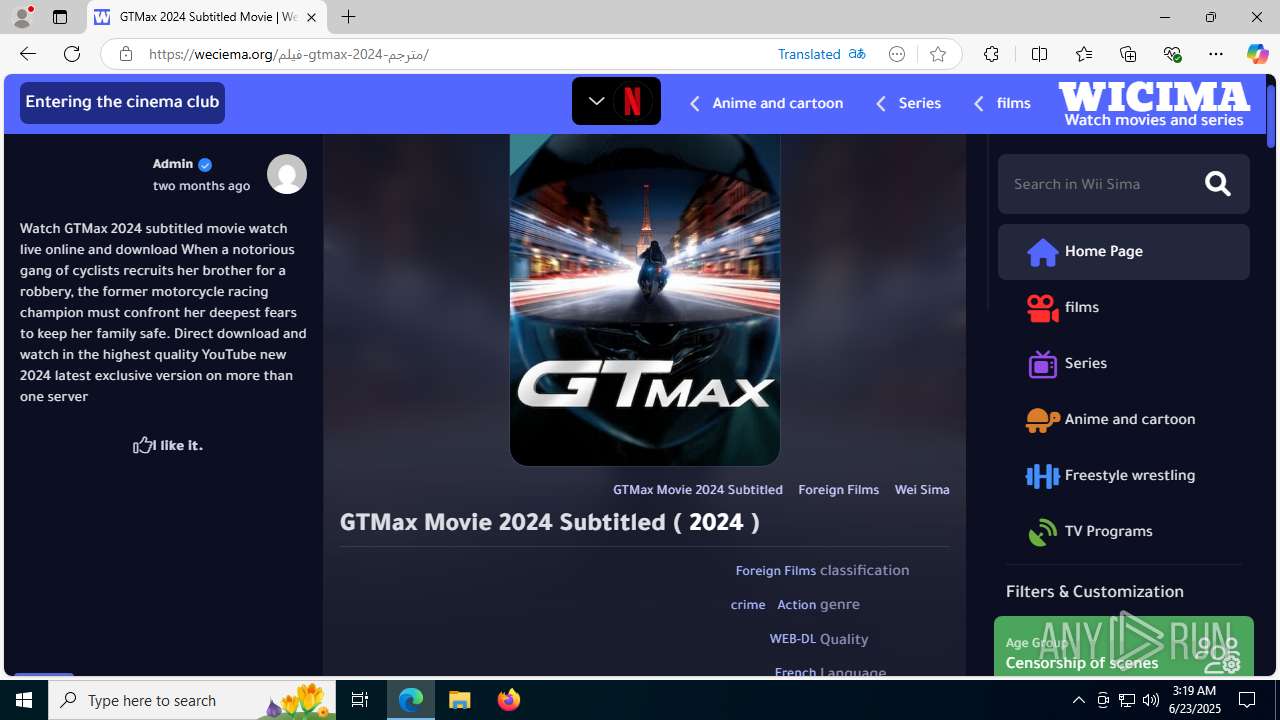This screenshot has height=720, width=1280.
Task: Click the Admin avatar image
Action: click(287, 174)
